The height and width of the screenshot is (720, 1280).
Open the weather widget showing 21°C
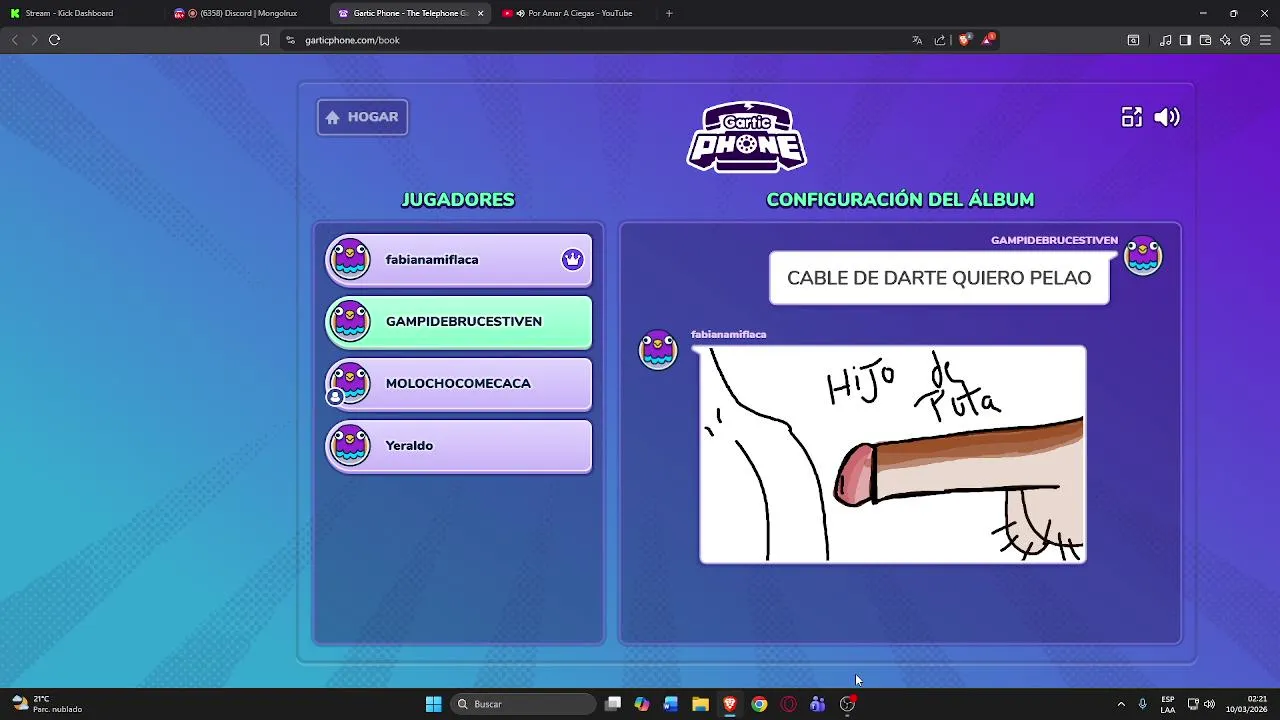48,704
